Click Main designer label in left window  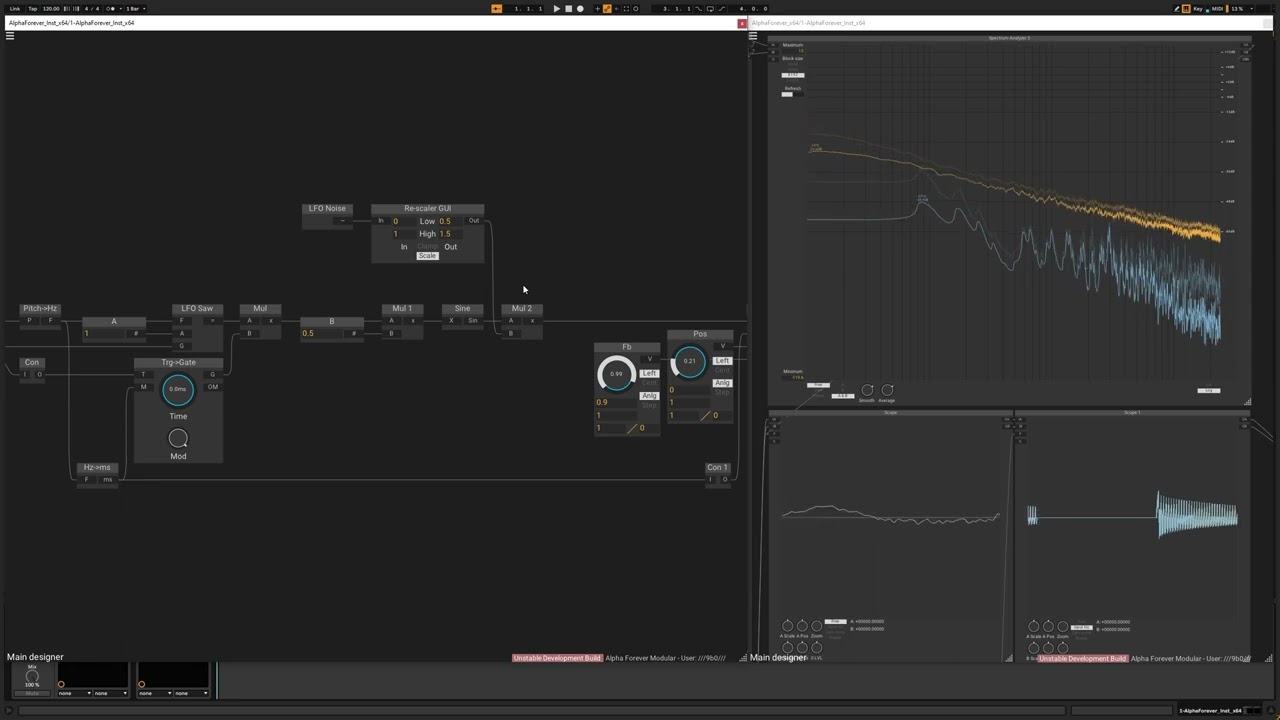pos(35,657)
